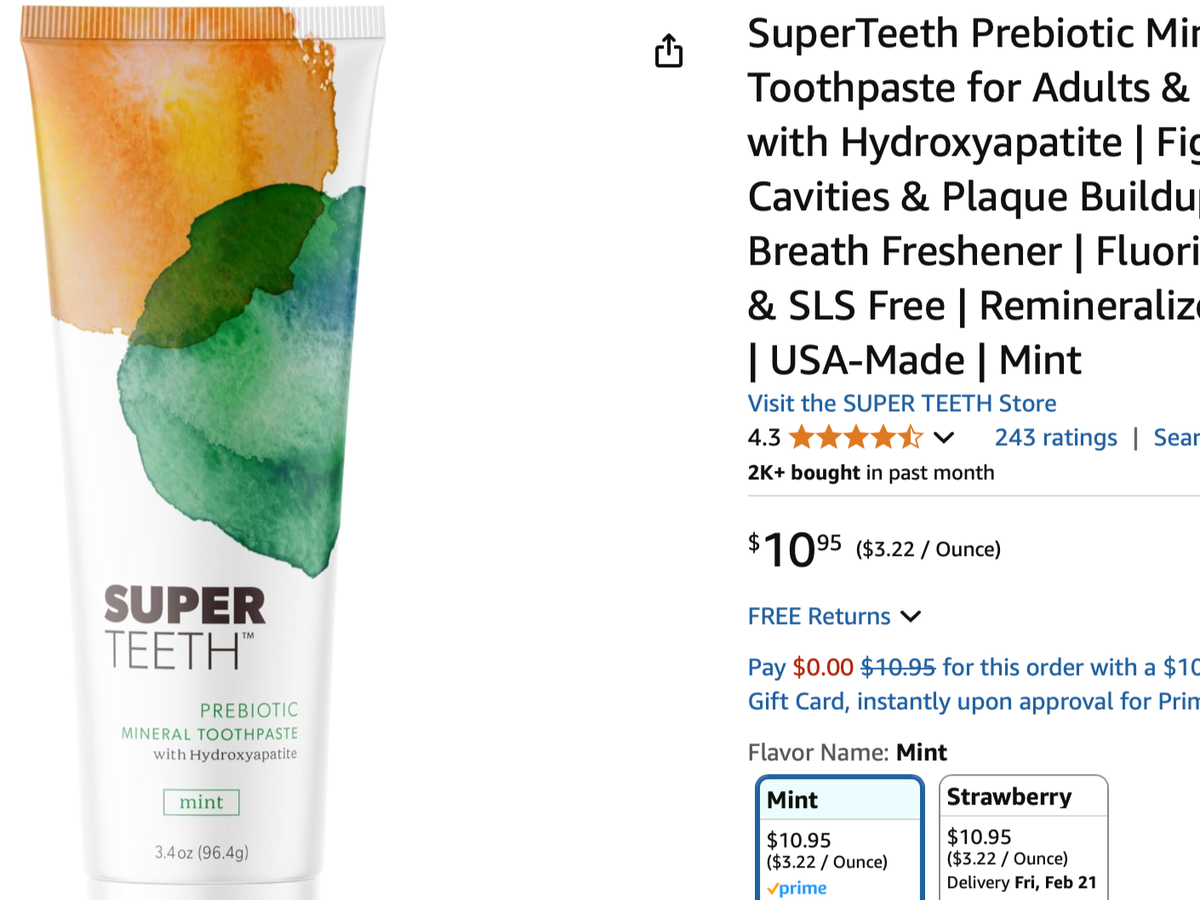Visit the SUPER TEETH Store link
This screenshot has height=900, width=1200.
click(x=901, y=404)
